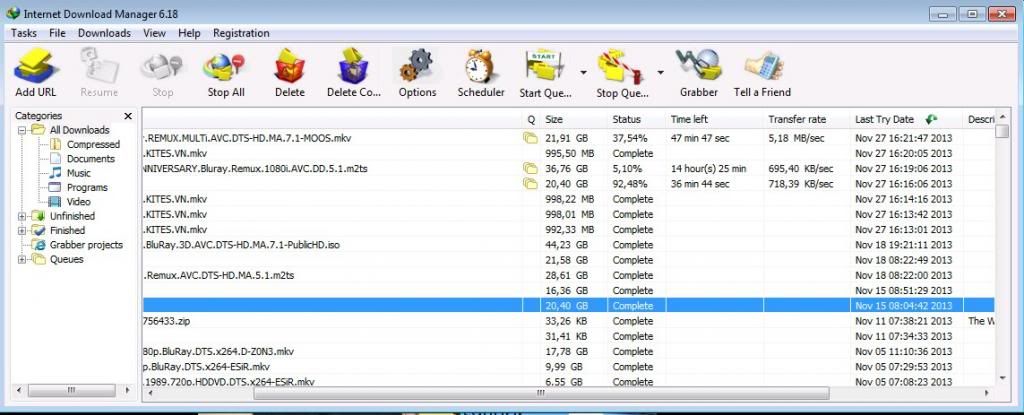This screenshot has width=1024, height=415.
Task: Expand the Finished category node
Action: point(22,231)
